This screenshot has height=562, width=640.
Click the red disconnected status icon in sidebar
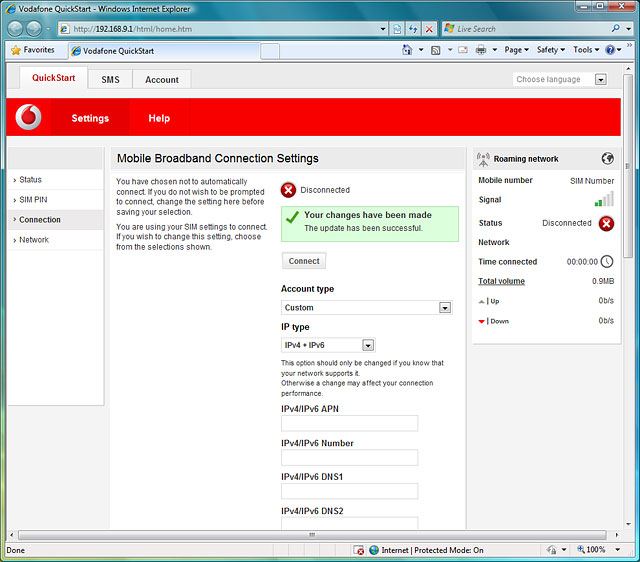(x=606, y=223)
